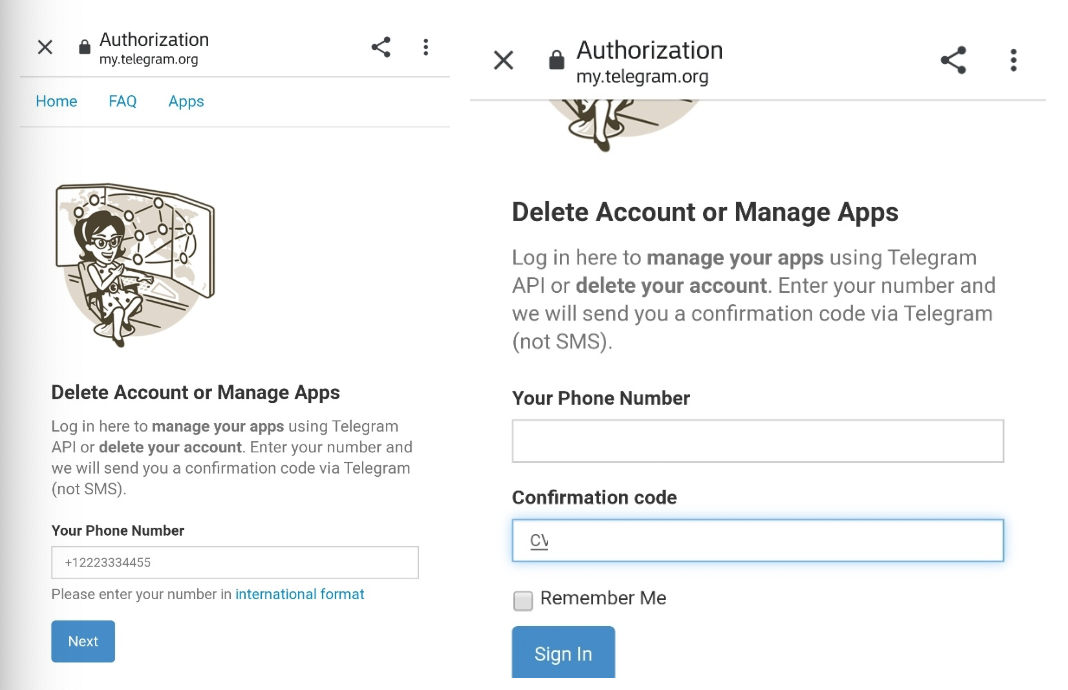Click the Confirmation code label
1068x690 pixels.
pyautogui.click(x=595, y=497)
